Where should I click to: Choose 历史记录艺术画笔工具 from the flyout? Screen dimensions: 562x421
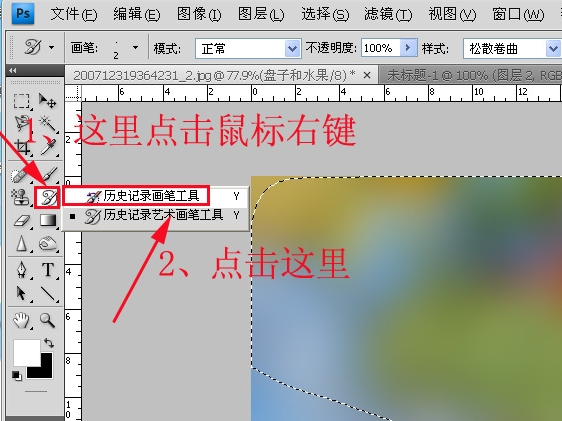[x=155, y=215]
